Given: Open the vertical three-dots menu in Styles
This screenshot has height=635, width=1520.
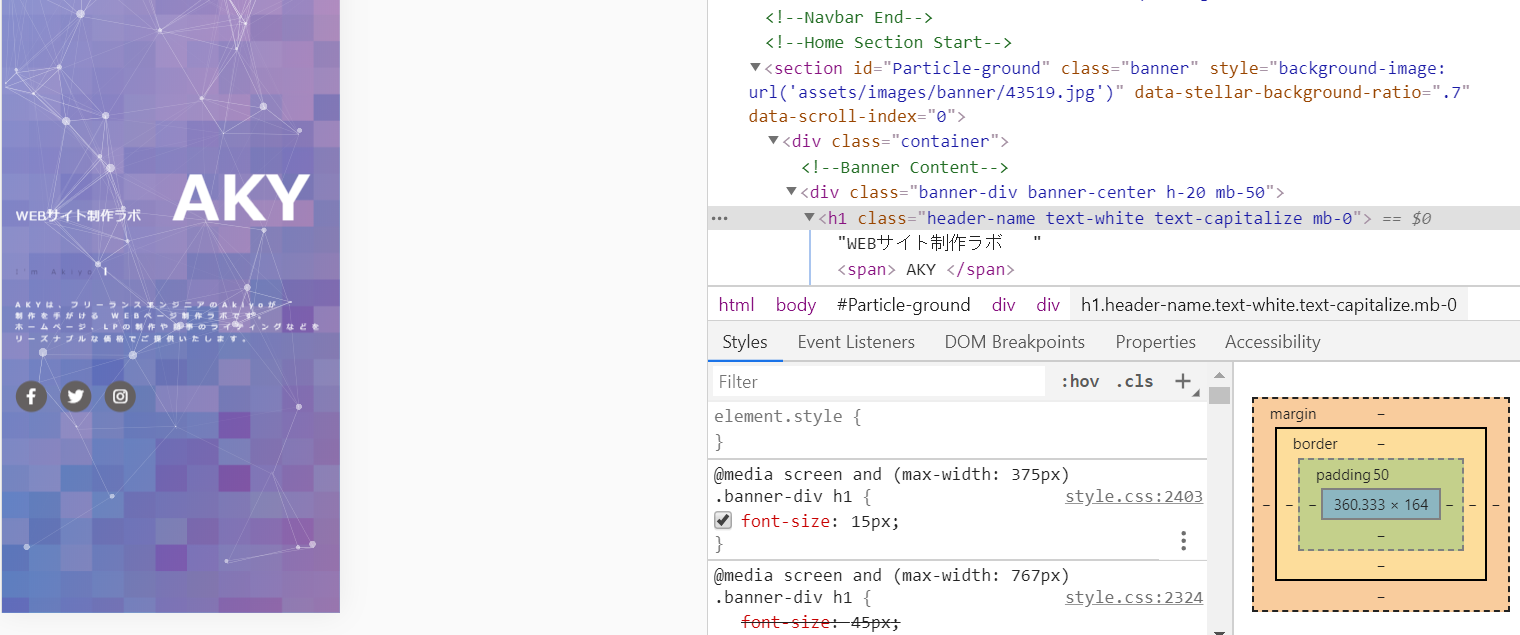Looking at the screenshot, I should pyautogui.click(x=1183, y=541).
